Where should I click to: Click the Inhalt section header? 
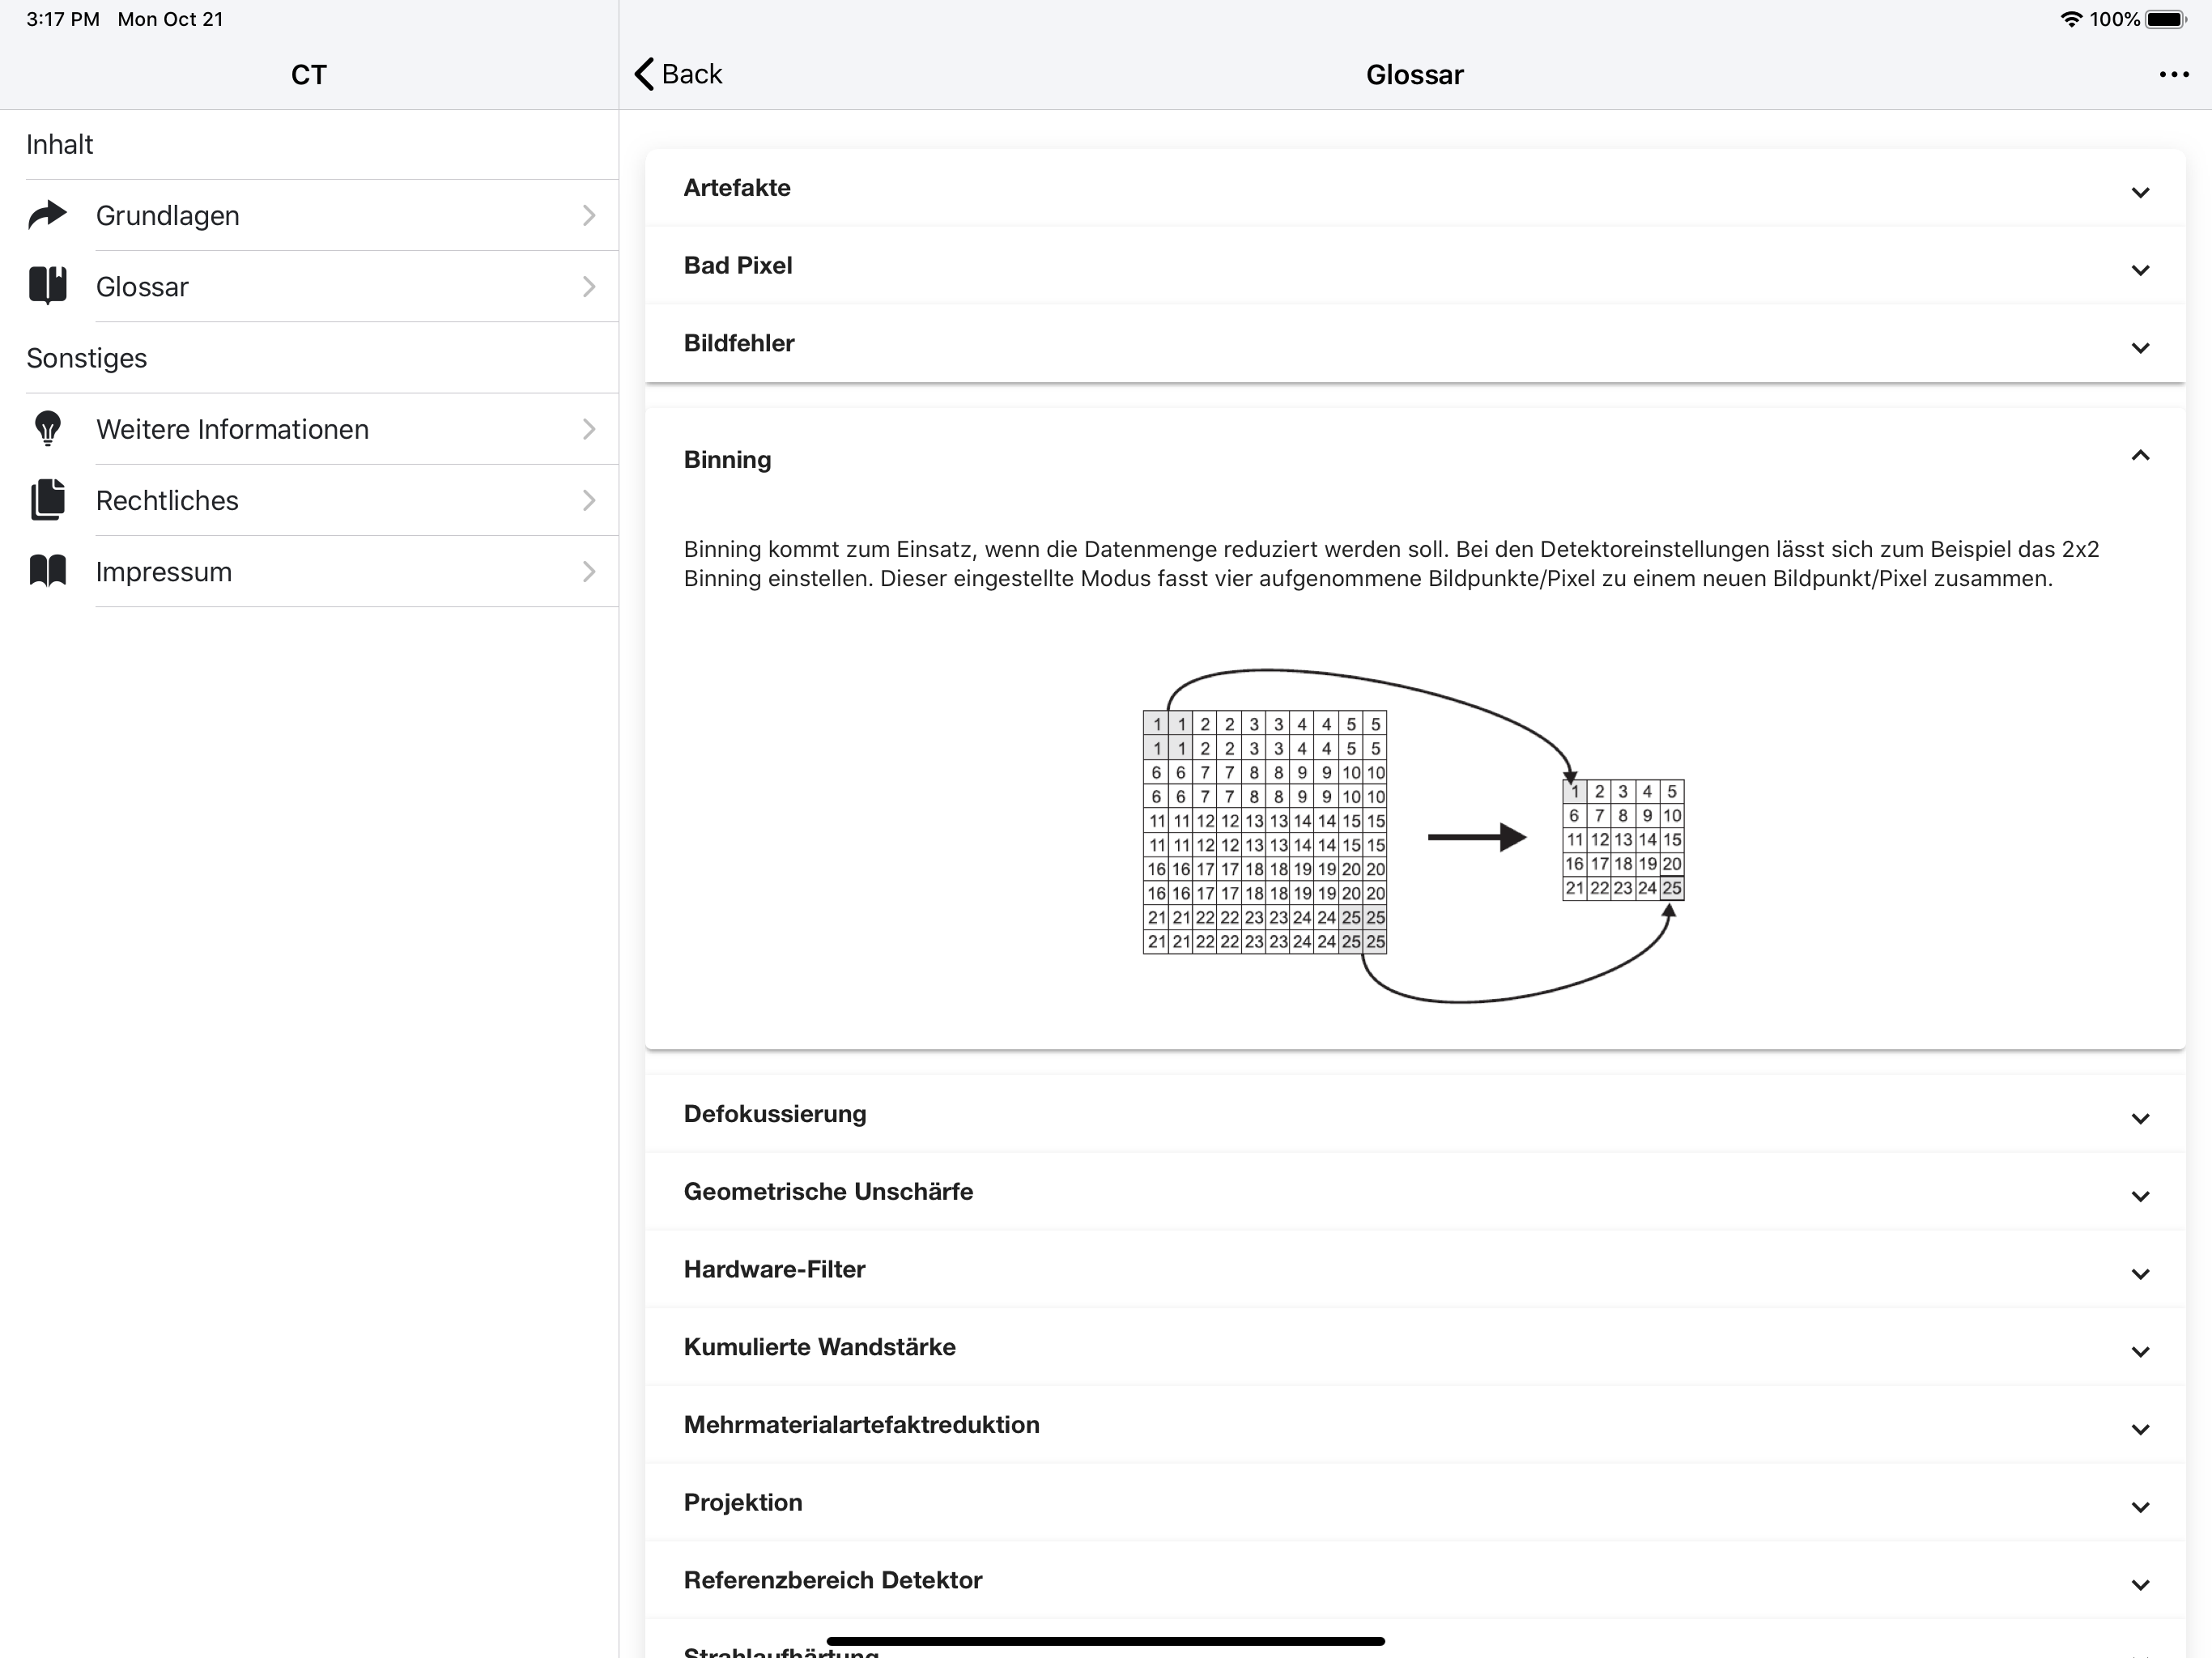59,144
